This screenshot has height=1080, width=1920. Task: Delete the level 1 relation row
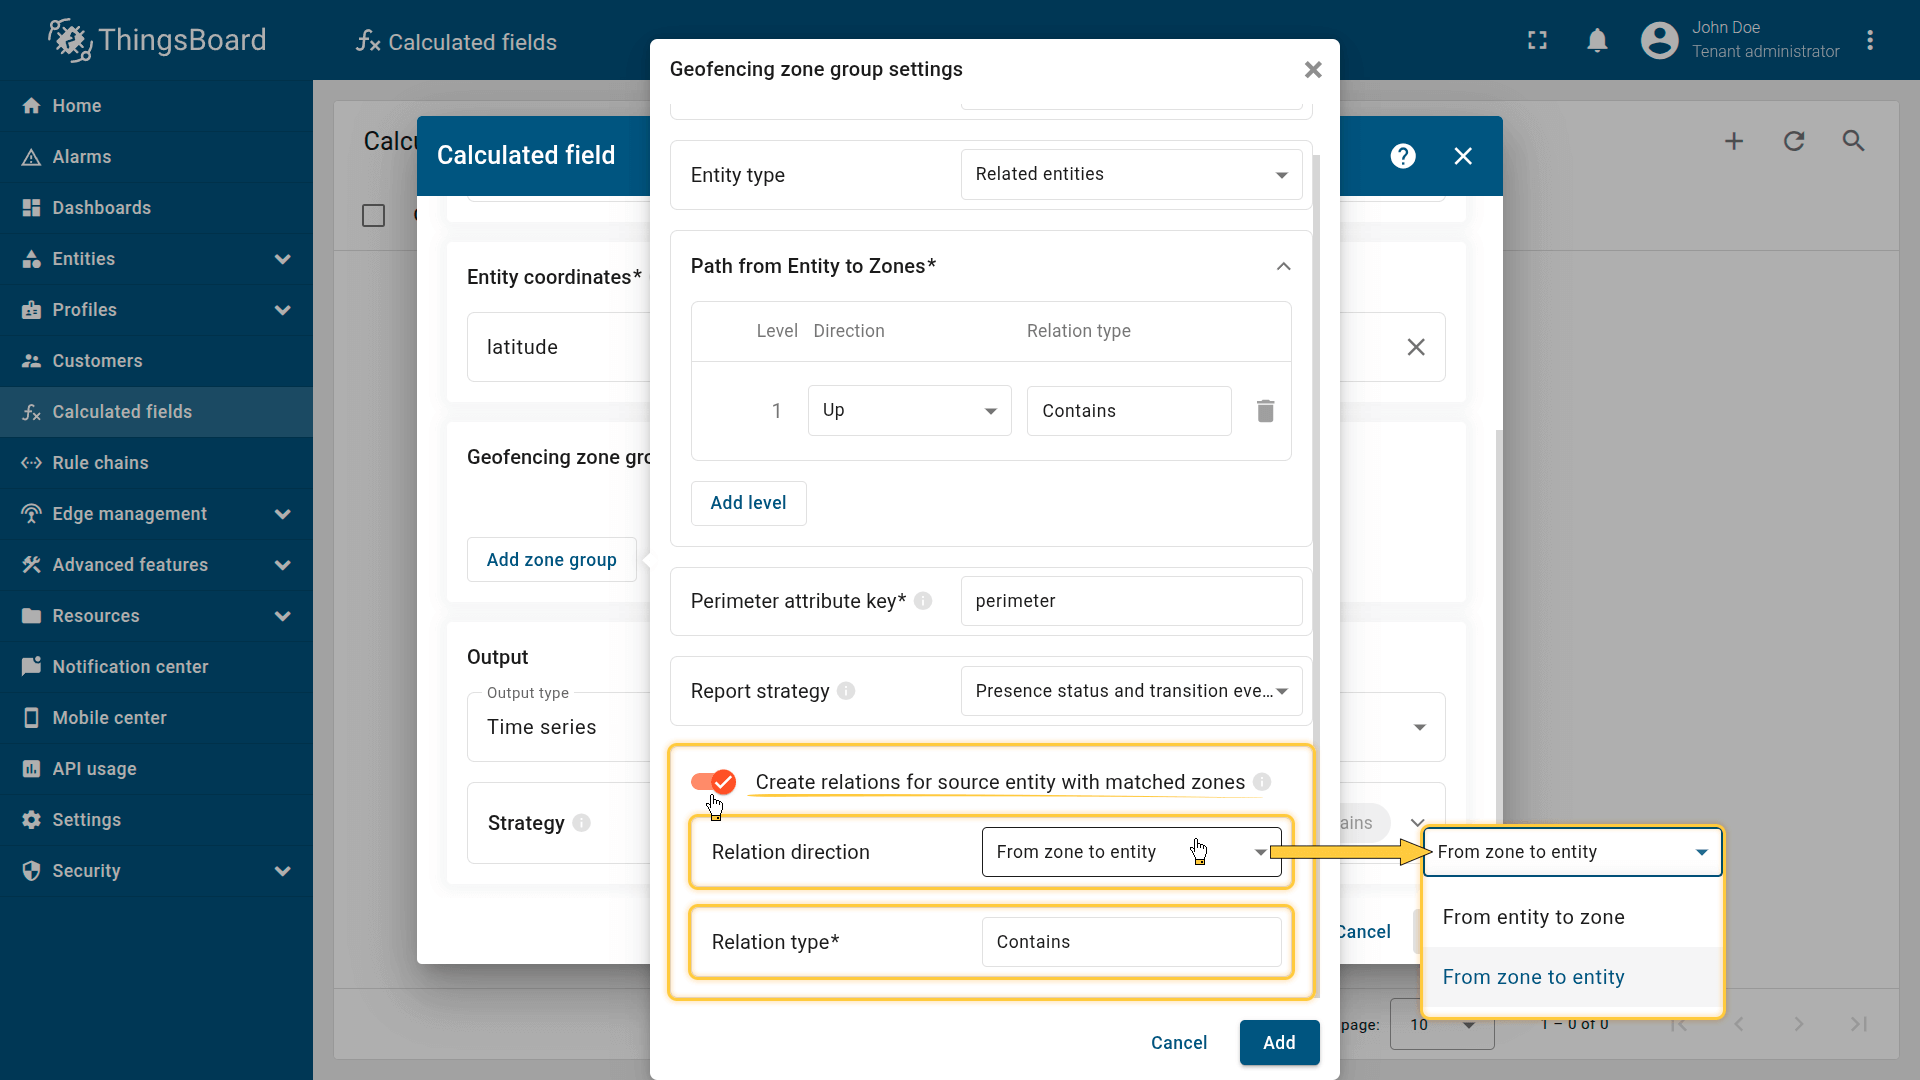coord(1265,411)
